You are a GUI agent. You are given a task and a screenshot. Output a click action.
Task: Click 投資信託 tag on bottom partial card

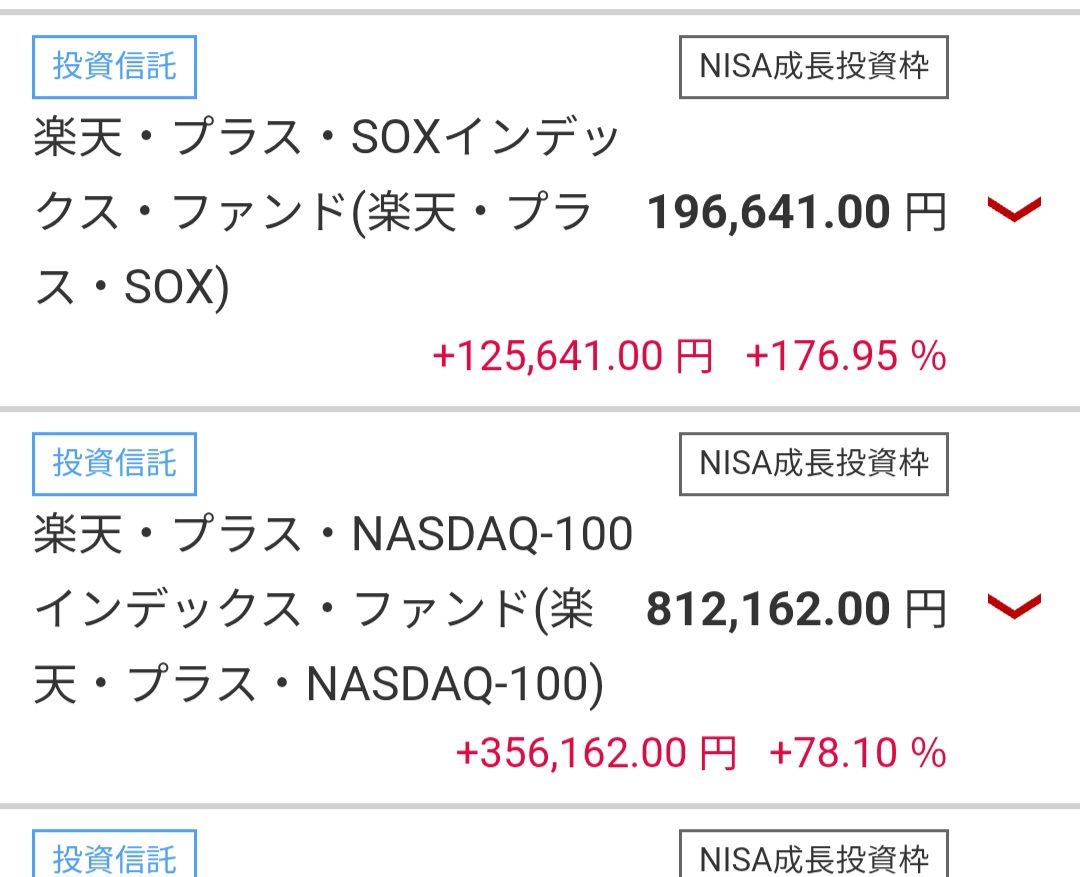(114, 854)
